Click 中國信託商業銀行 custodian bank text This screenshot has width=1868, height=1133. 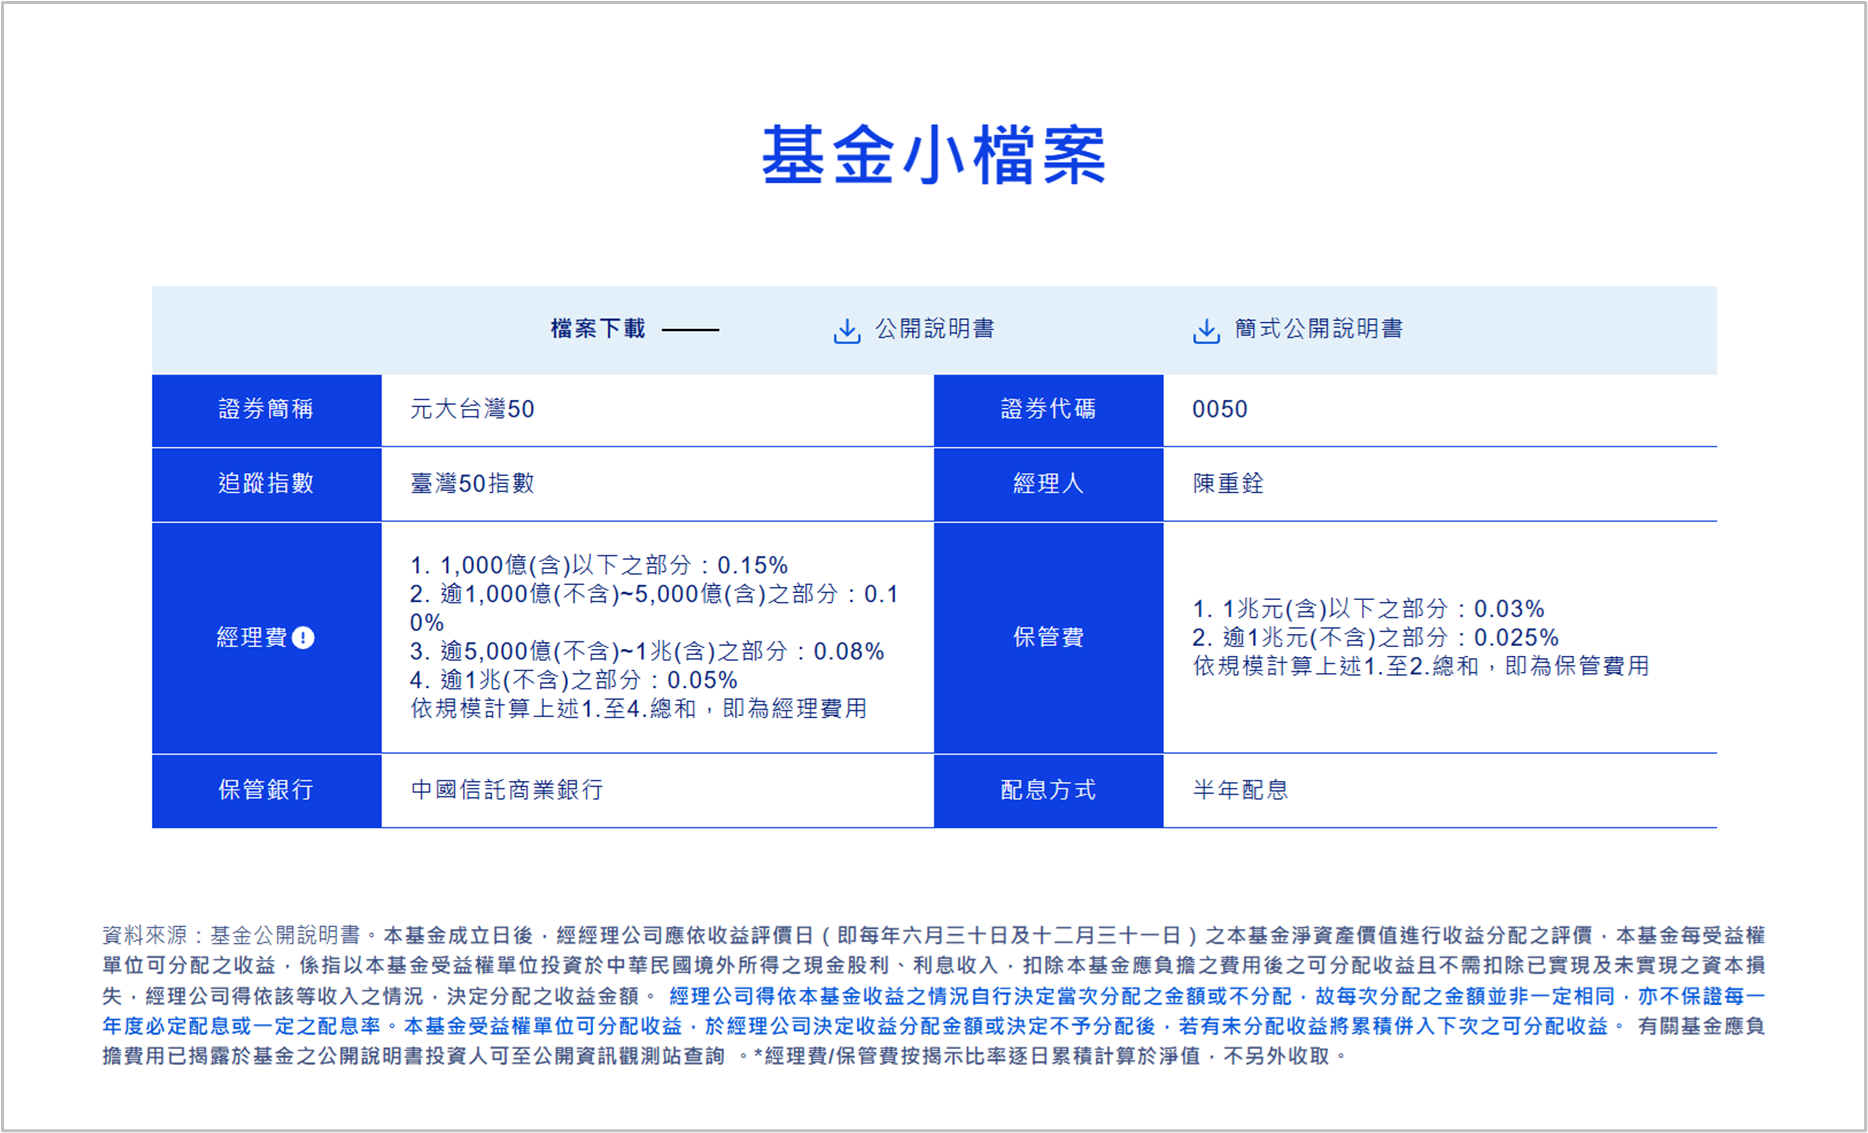click(504, 790)
